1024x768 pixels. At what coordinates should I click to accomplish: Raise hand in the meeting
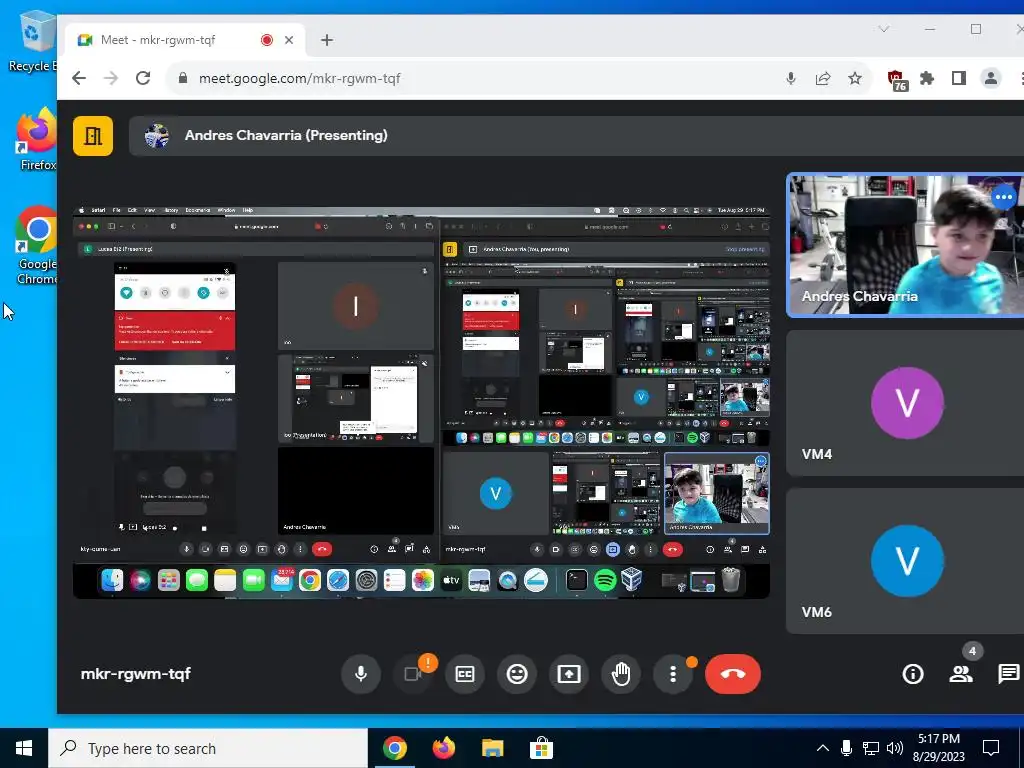coord(620,674)
